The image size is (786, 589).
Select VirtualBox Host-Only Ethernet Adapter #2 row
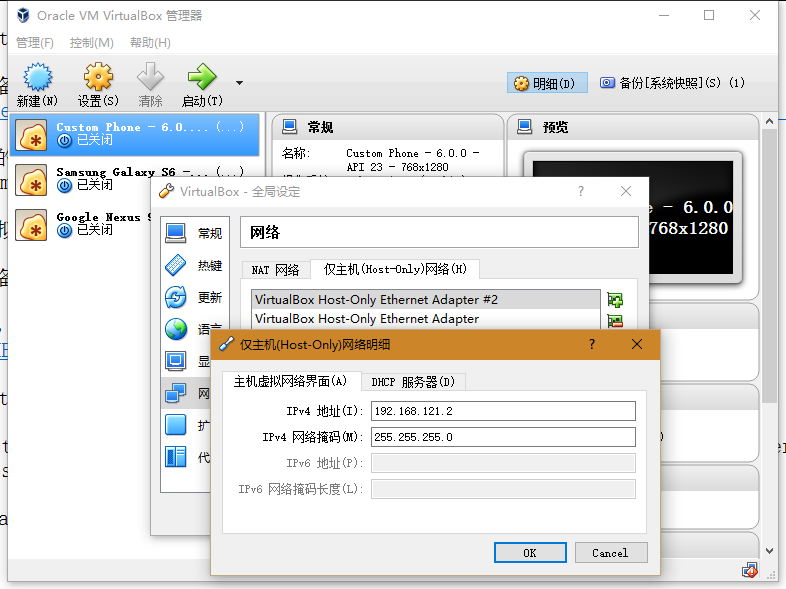[x=426, y=299]
